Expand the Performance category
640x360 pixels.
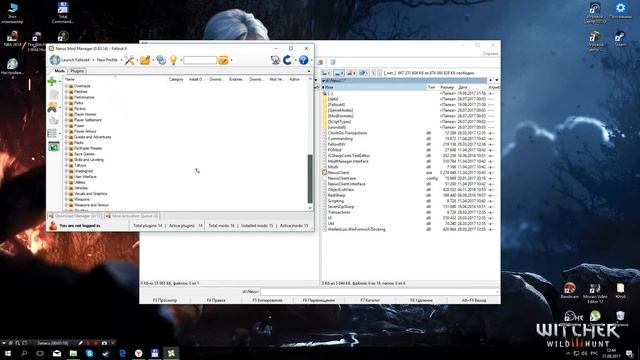pyautogui.click(x=66, y=98)
